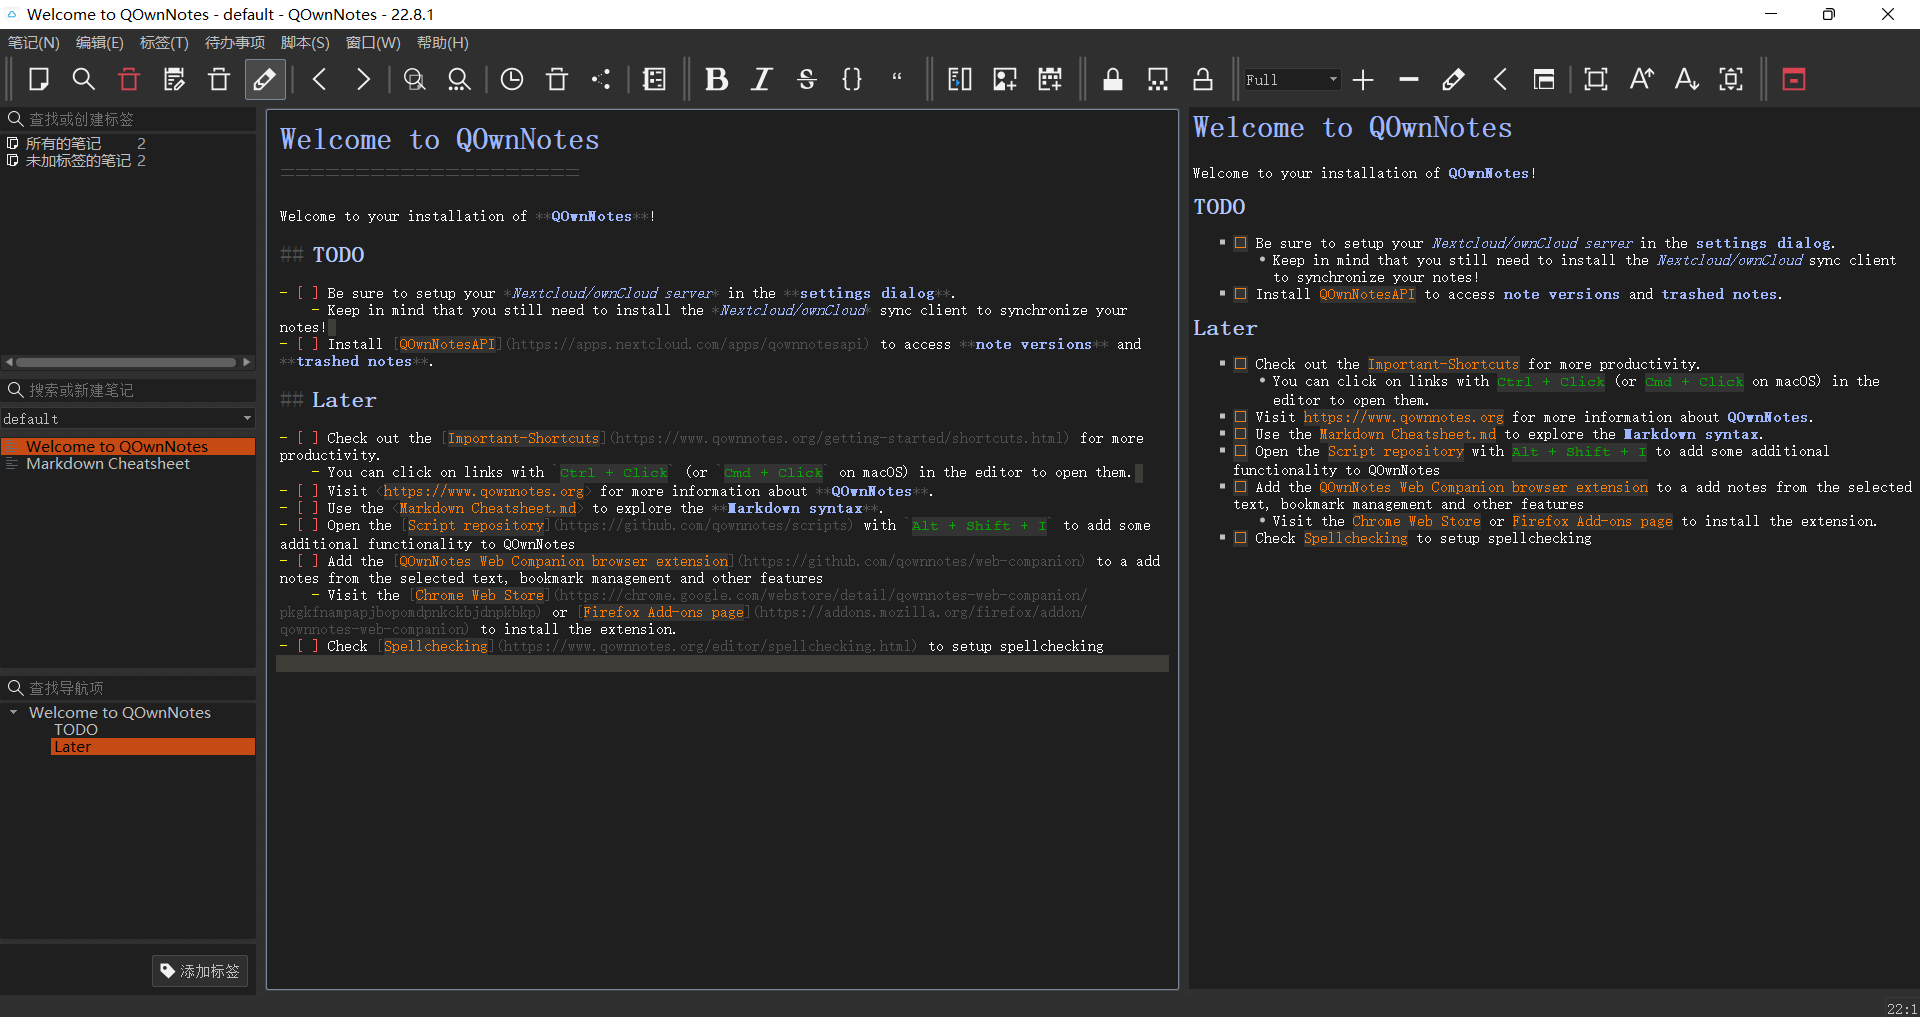Check 'Visit https://www.qownnotes.org' preview checkbox
Viewport: 1920px width, 1017px height.
[x=1240, y=417]
